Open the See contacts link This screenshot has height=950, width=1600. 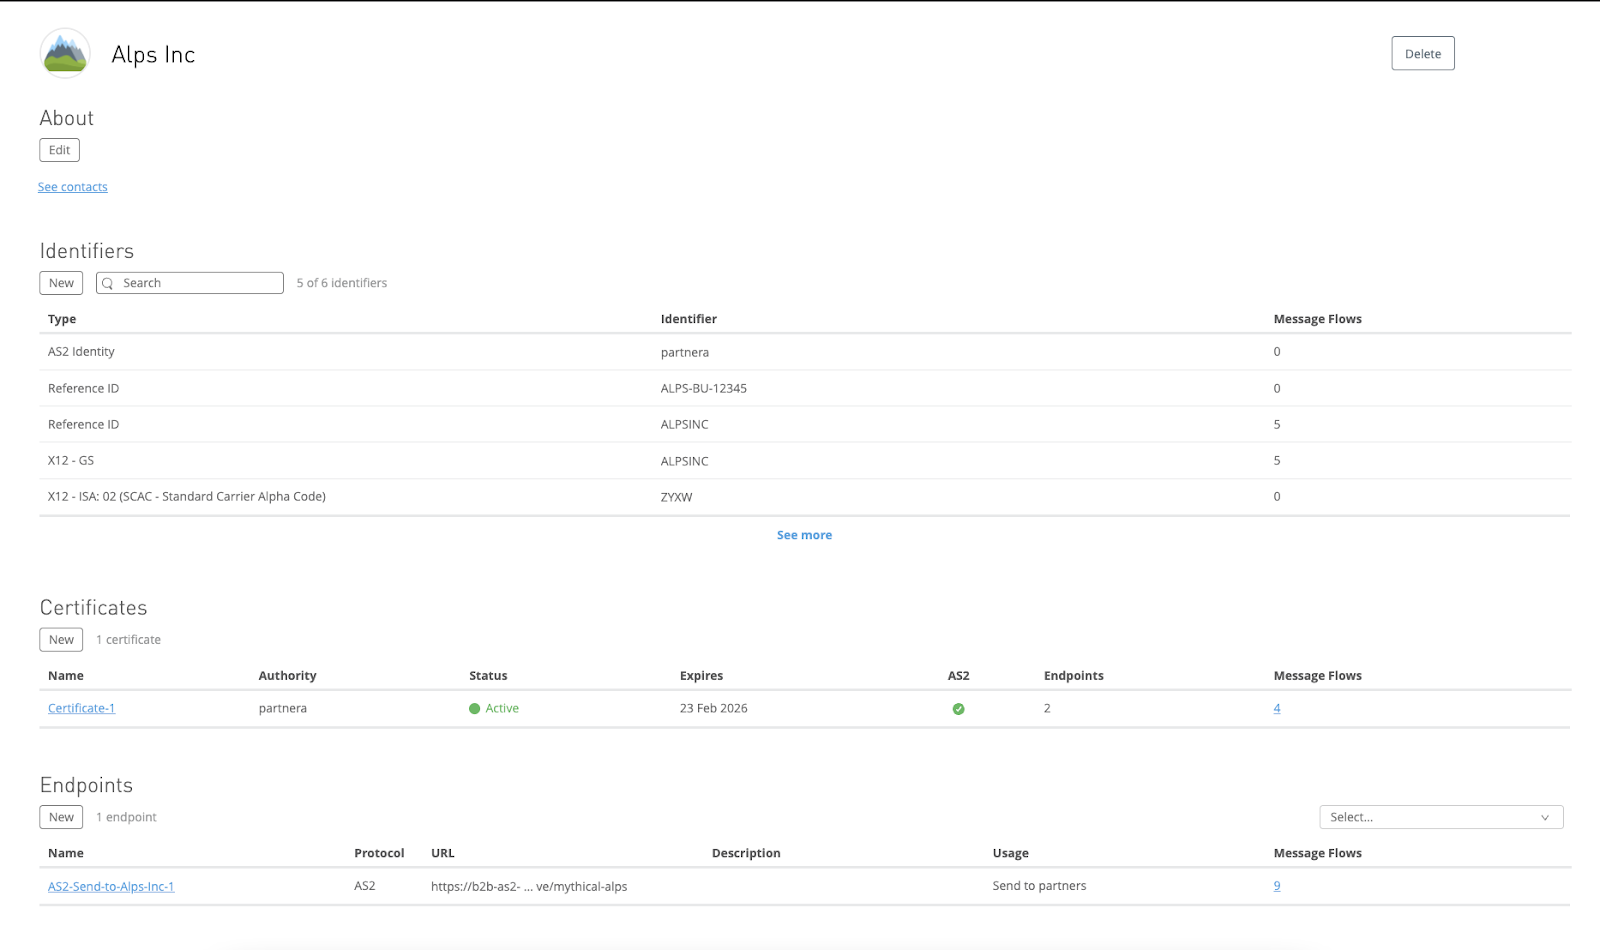[x=73, y=187]
